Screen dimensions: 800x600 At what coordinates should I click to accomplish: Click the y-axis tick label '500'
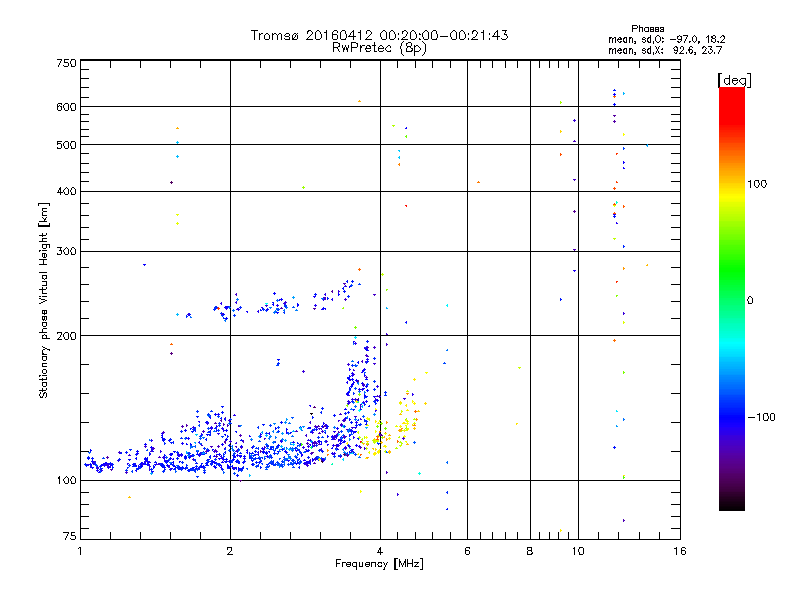pyautogui.click(x=67, y=145)
